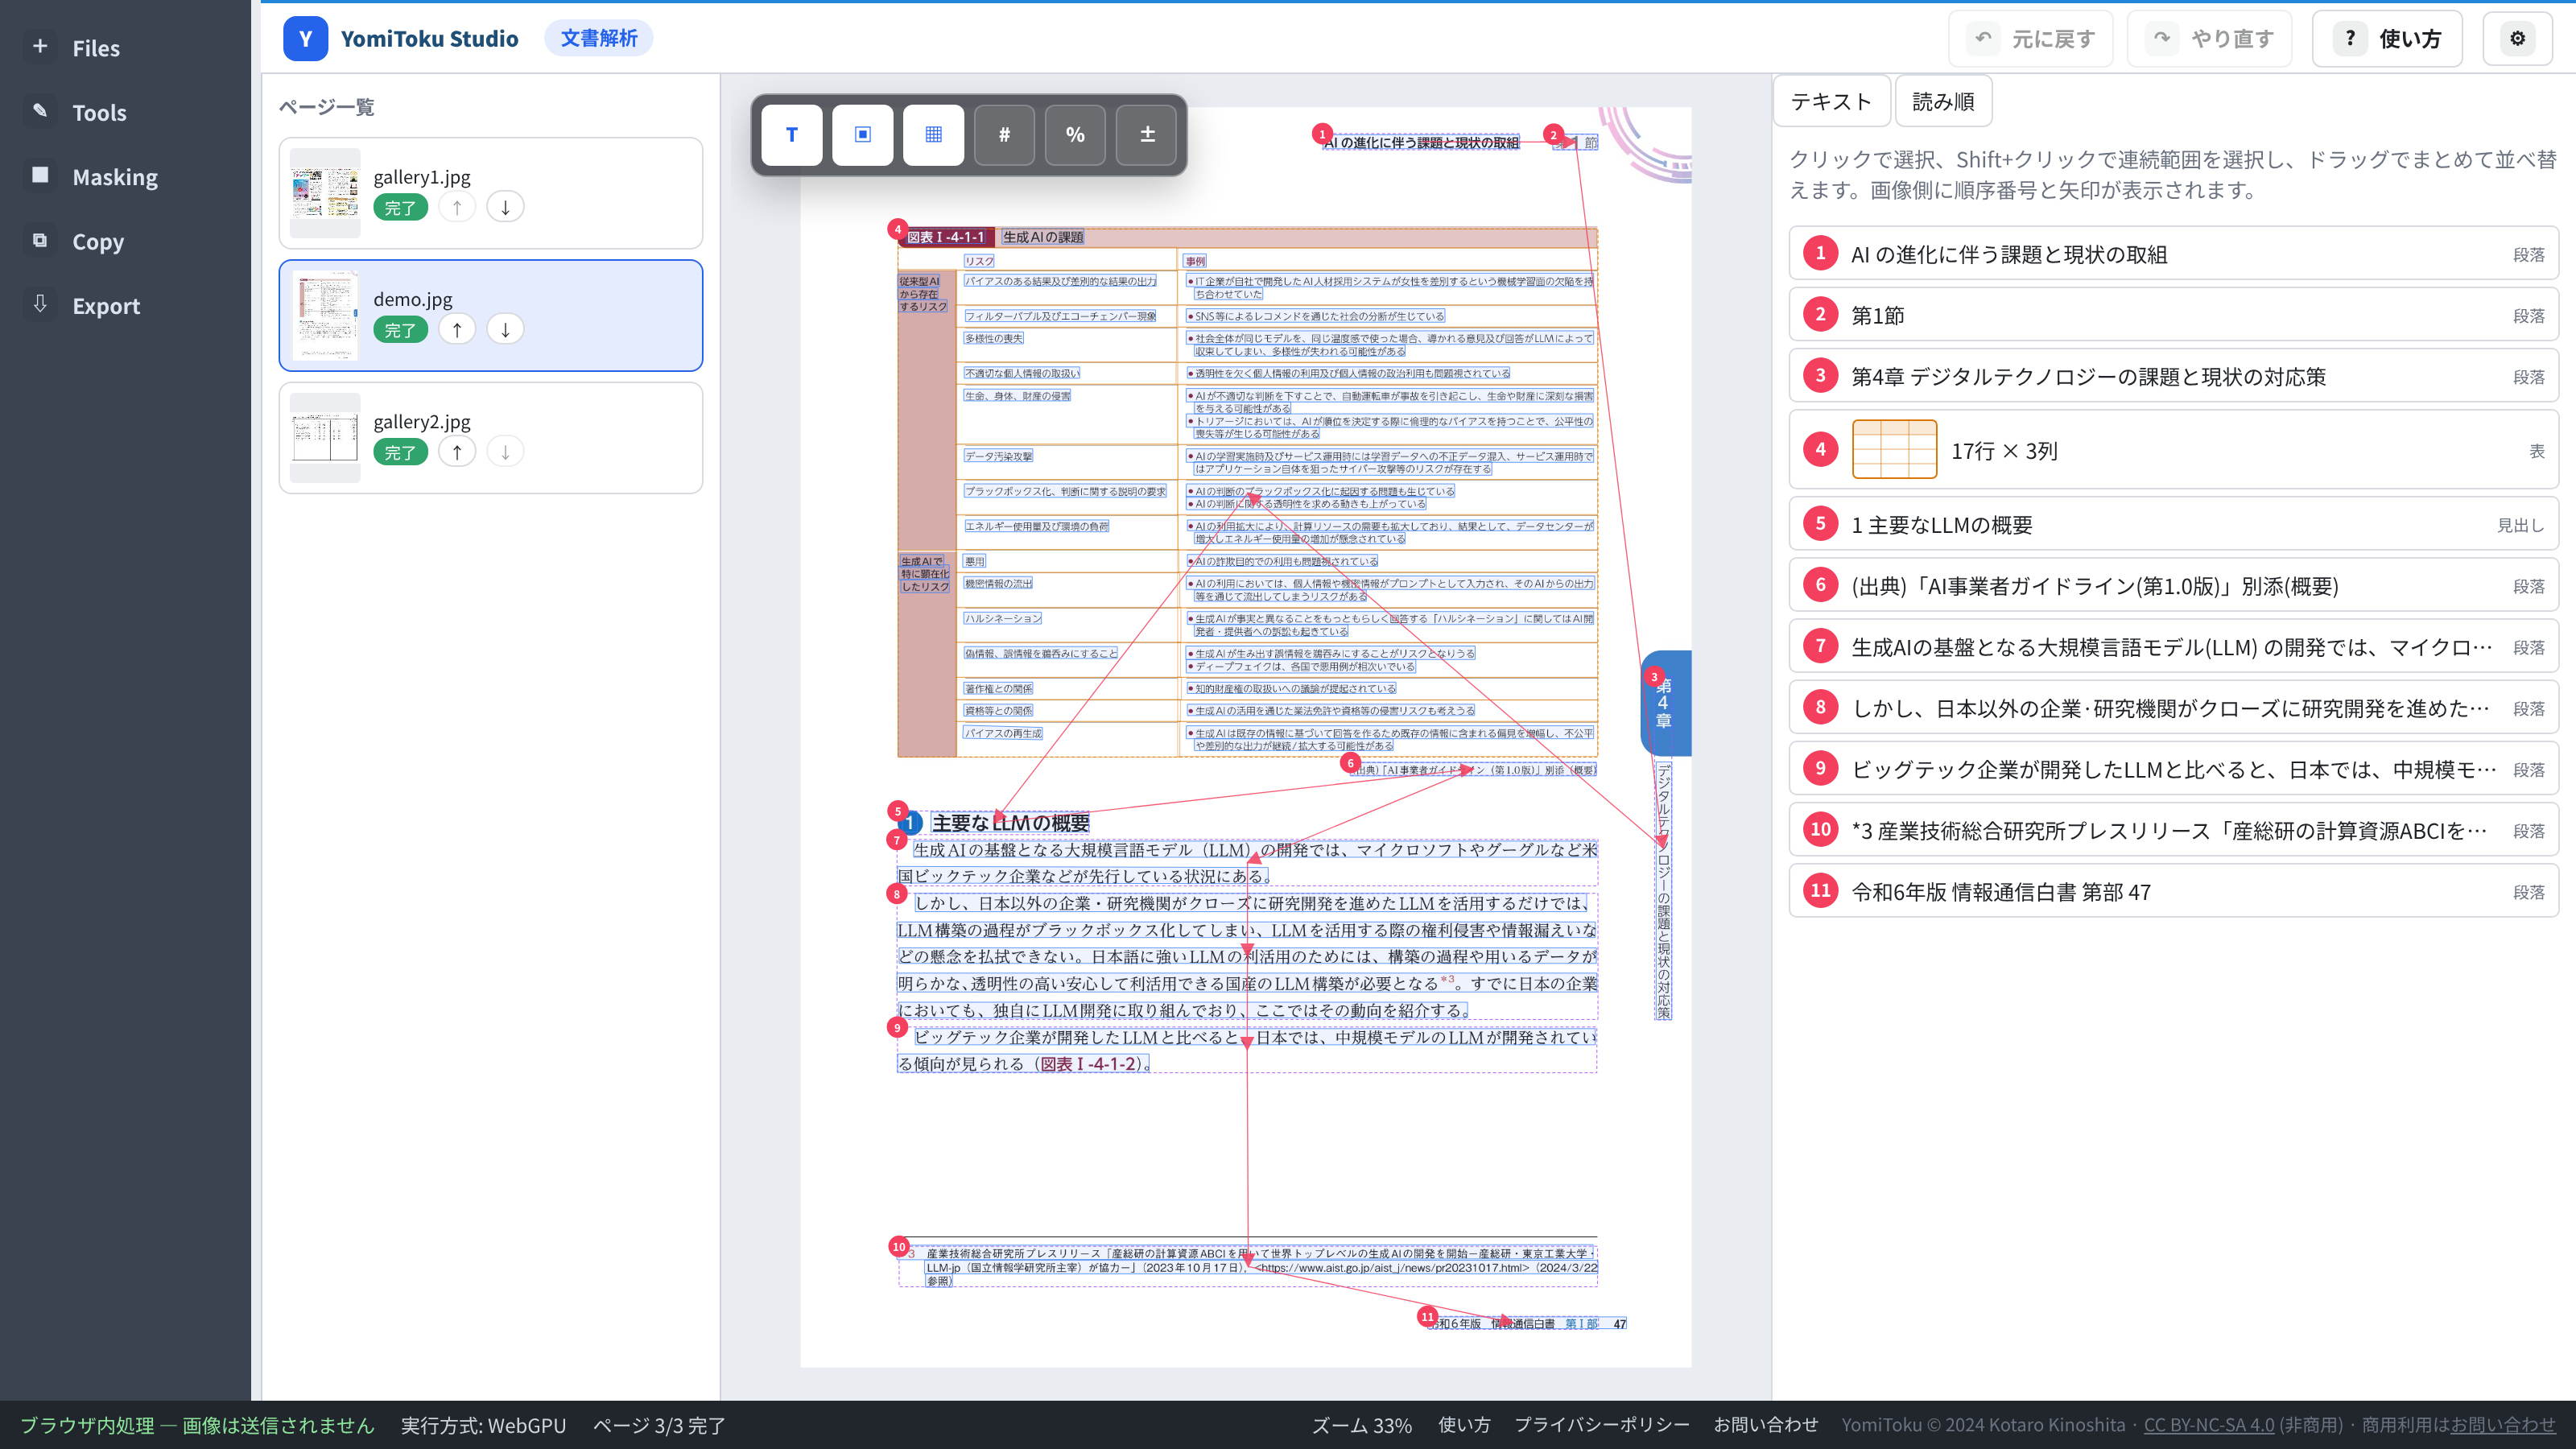Click the 元に戻す undo button
This screenshot has width=2576, height=1449.
pos(2031,39)
